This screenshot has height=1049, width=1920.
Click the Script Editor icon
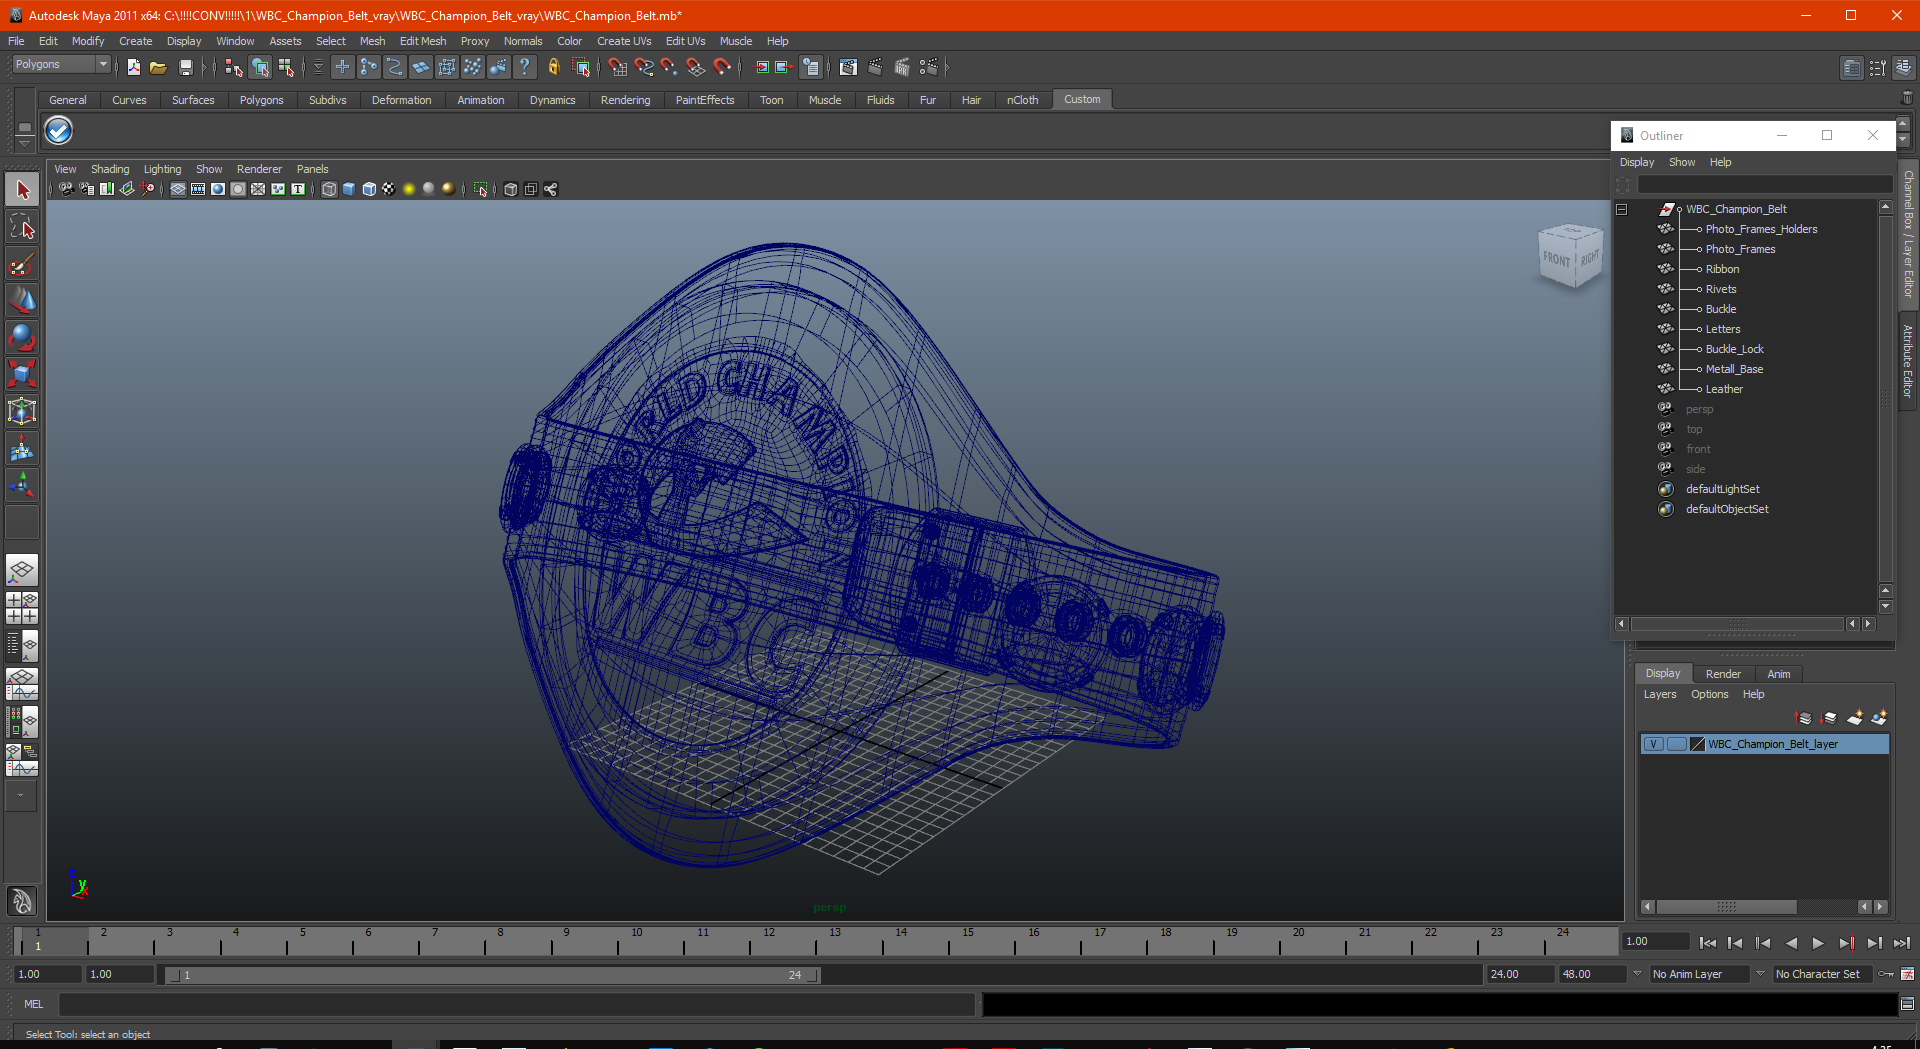(x=1908, y=1004)
